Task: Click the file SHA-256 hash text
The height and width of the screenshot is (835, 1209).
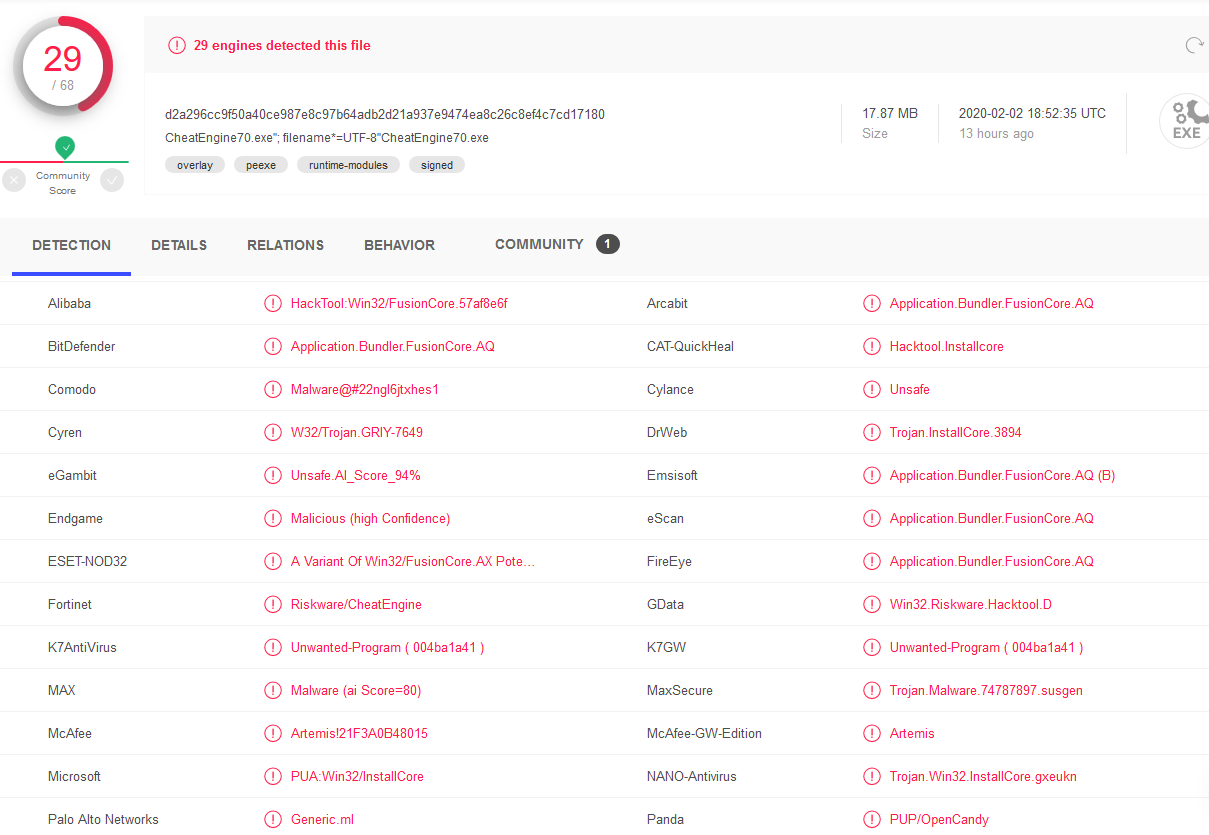Action: (385, 114)
